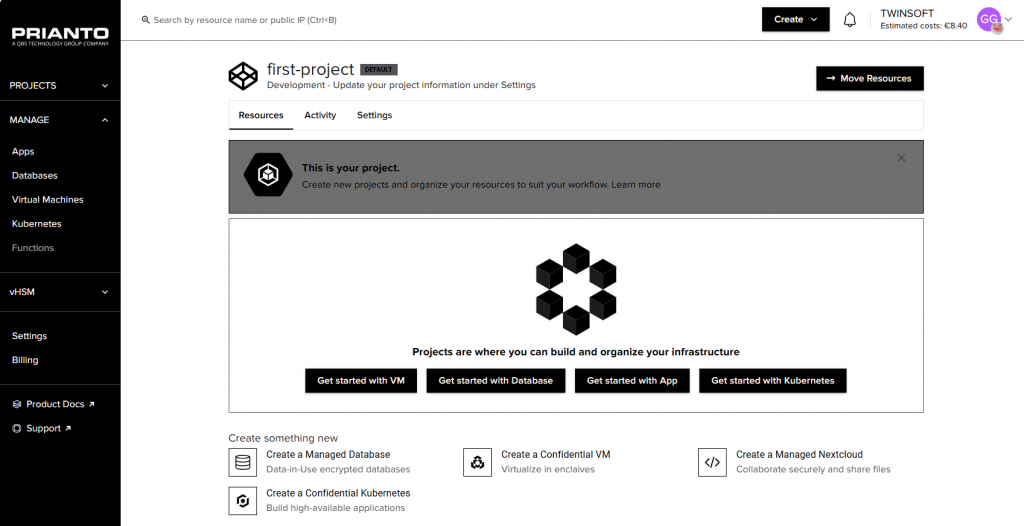Click the Move Resources button
This screenshot has width=1024, height=526.
(x=869, y=78)
